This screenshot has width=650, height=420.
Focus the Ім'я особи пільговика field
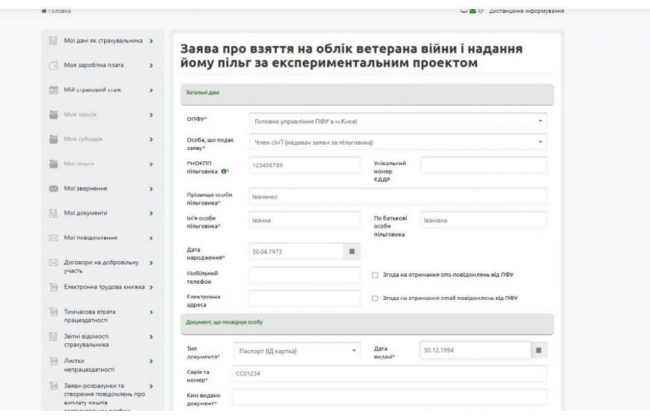(x=305, y=220)
